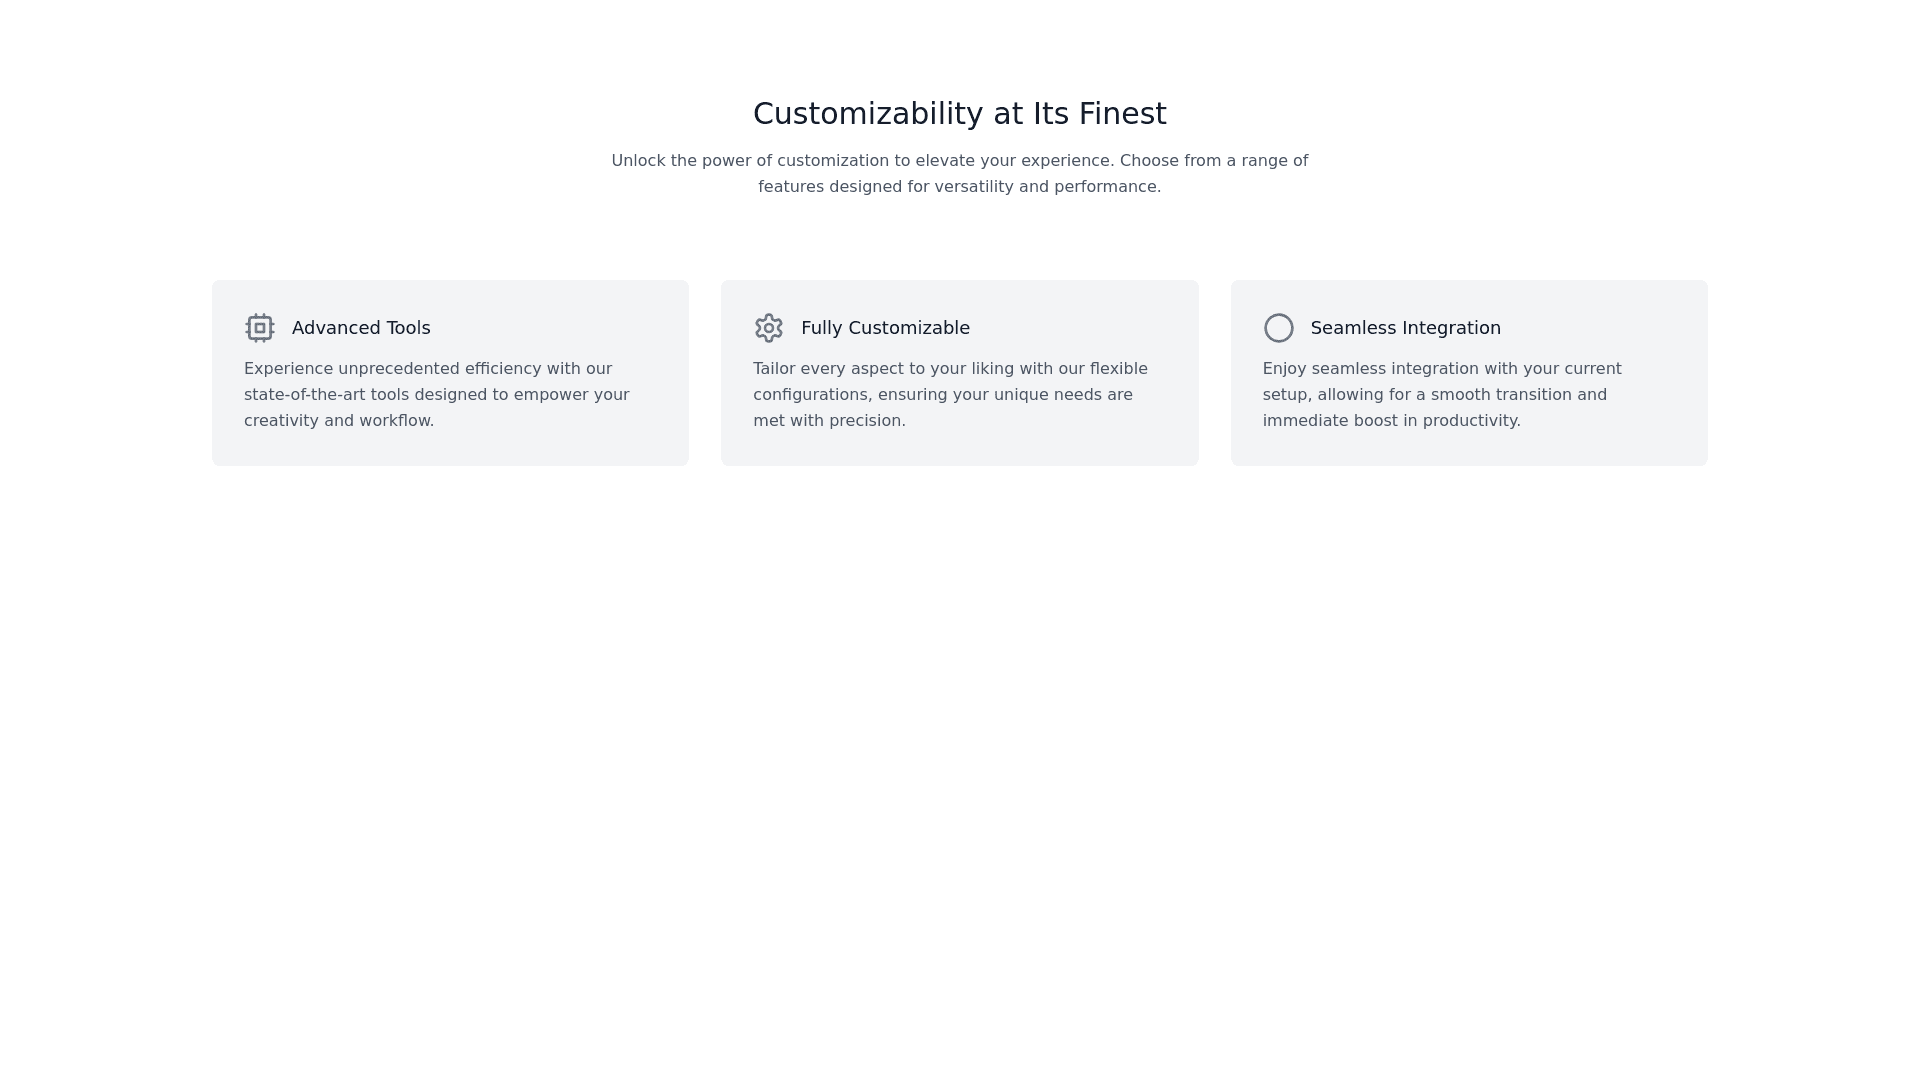Click the line "setup, allowing for a smooth transition and"
1920x1080 pixels.
click(1434, 395)
